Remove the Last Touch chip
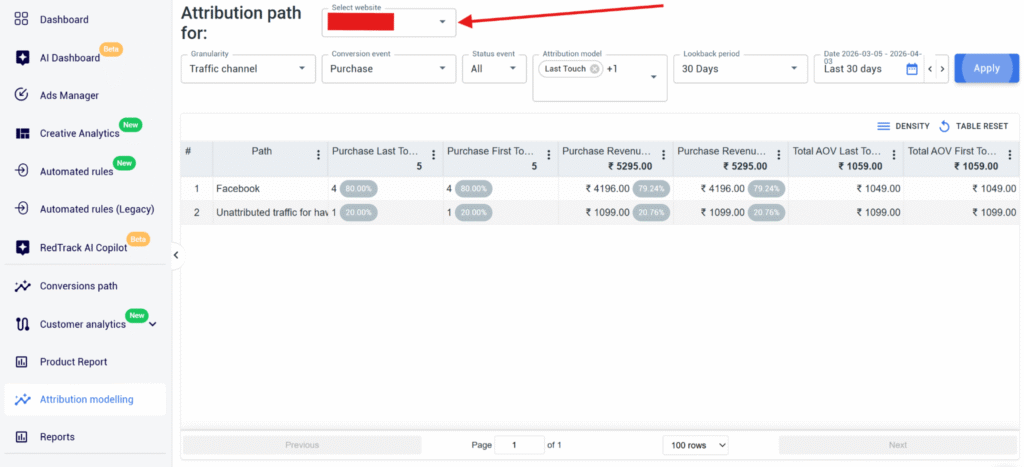 pyautogui.click(x=594, y=69)
